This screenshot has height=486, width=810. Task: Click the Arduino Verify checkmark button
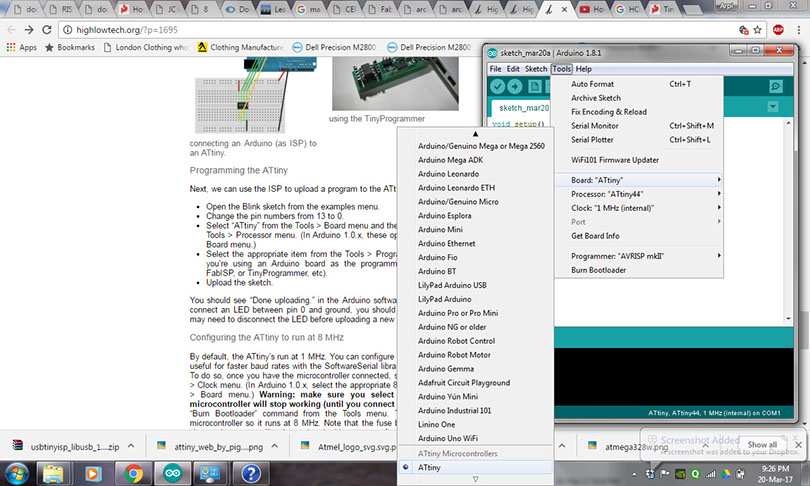pyautogui.click(x=497, y=86)
